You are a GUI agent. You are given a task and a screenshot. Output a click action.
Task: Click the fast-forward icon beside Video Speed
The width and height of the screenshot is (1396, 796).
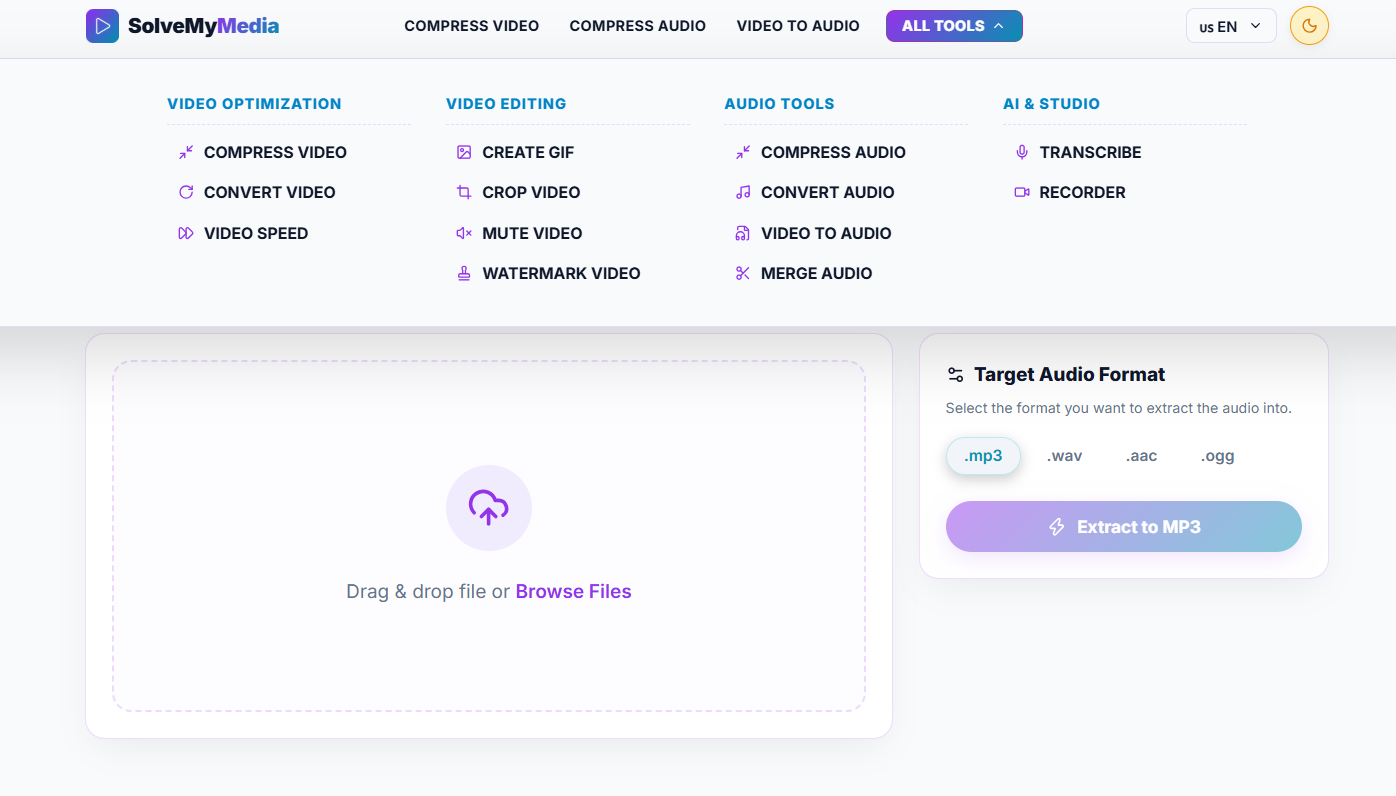click(x=186, y=233)
